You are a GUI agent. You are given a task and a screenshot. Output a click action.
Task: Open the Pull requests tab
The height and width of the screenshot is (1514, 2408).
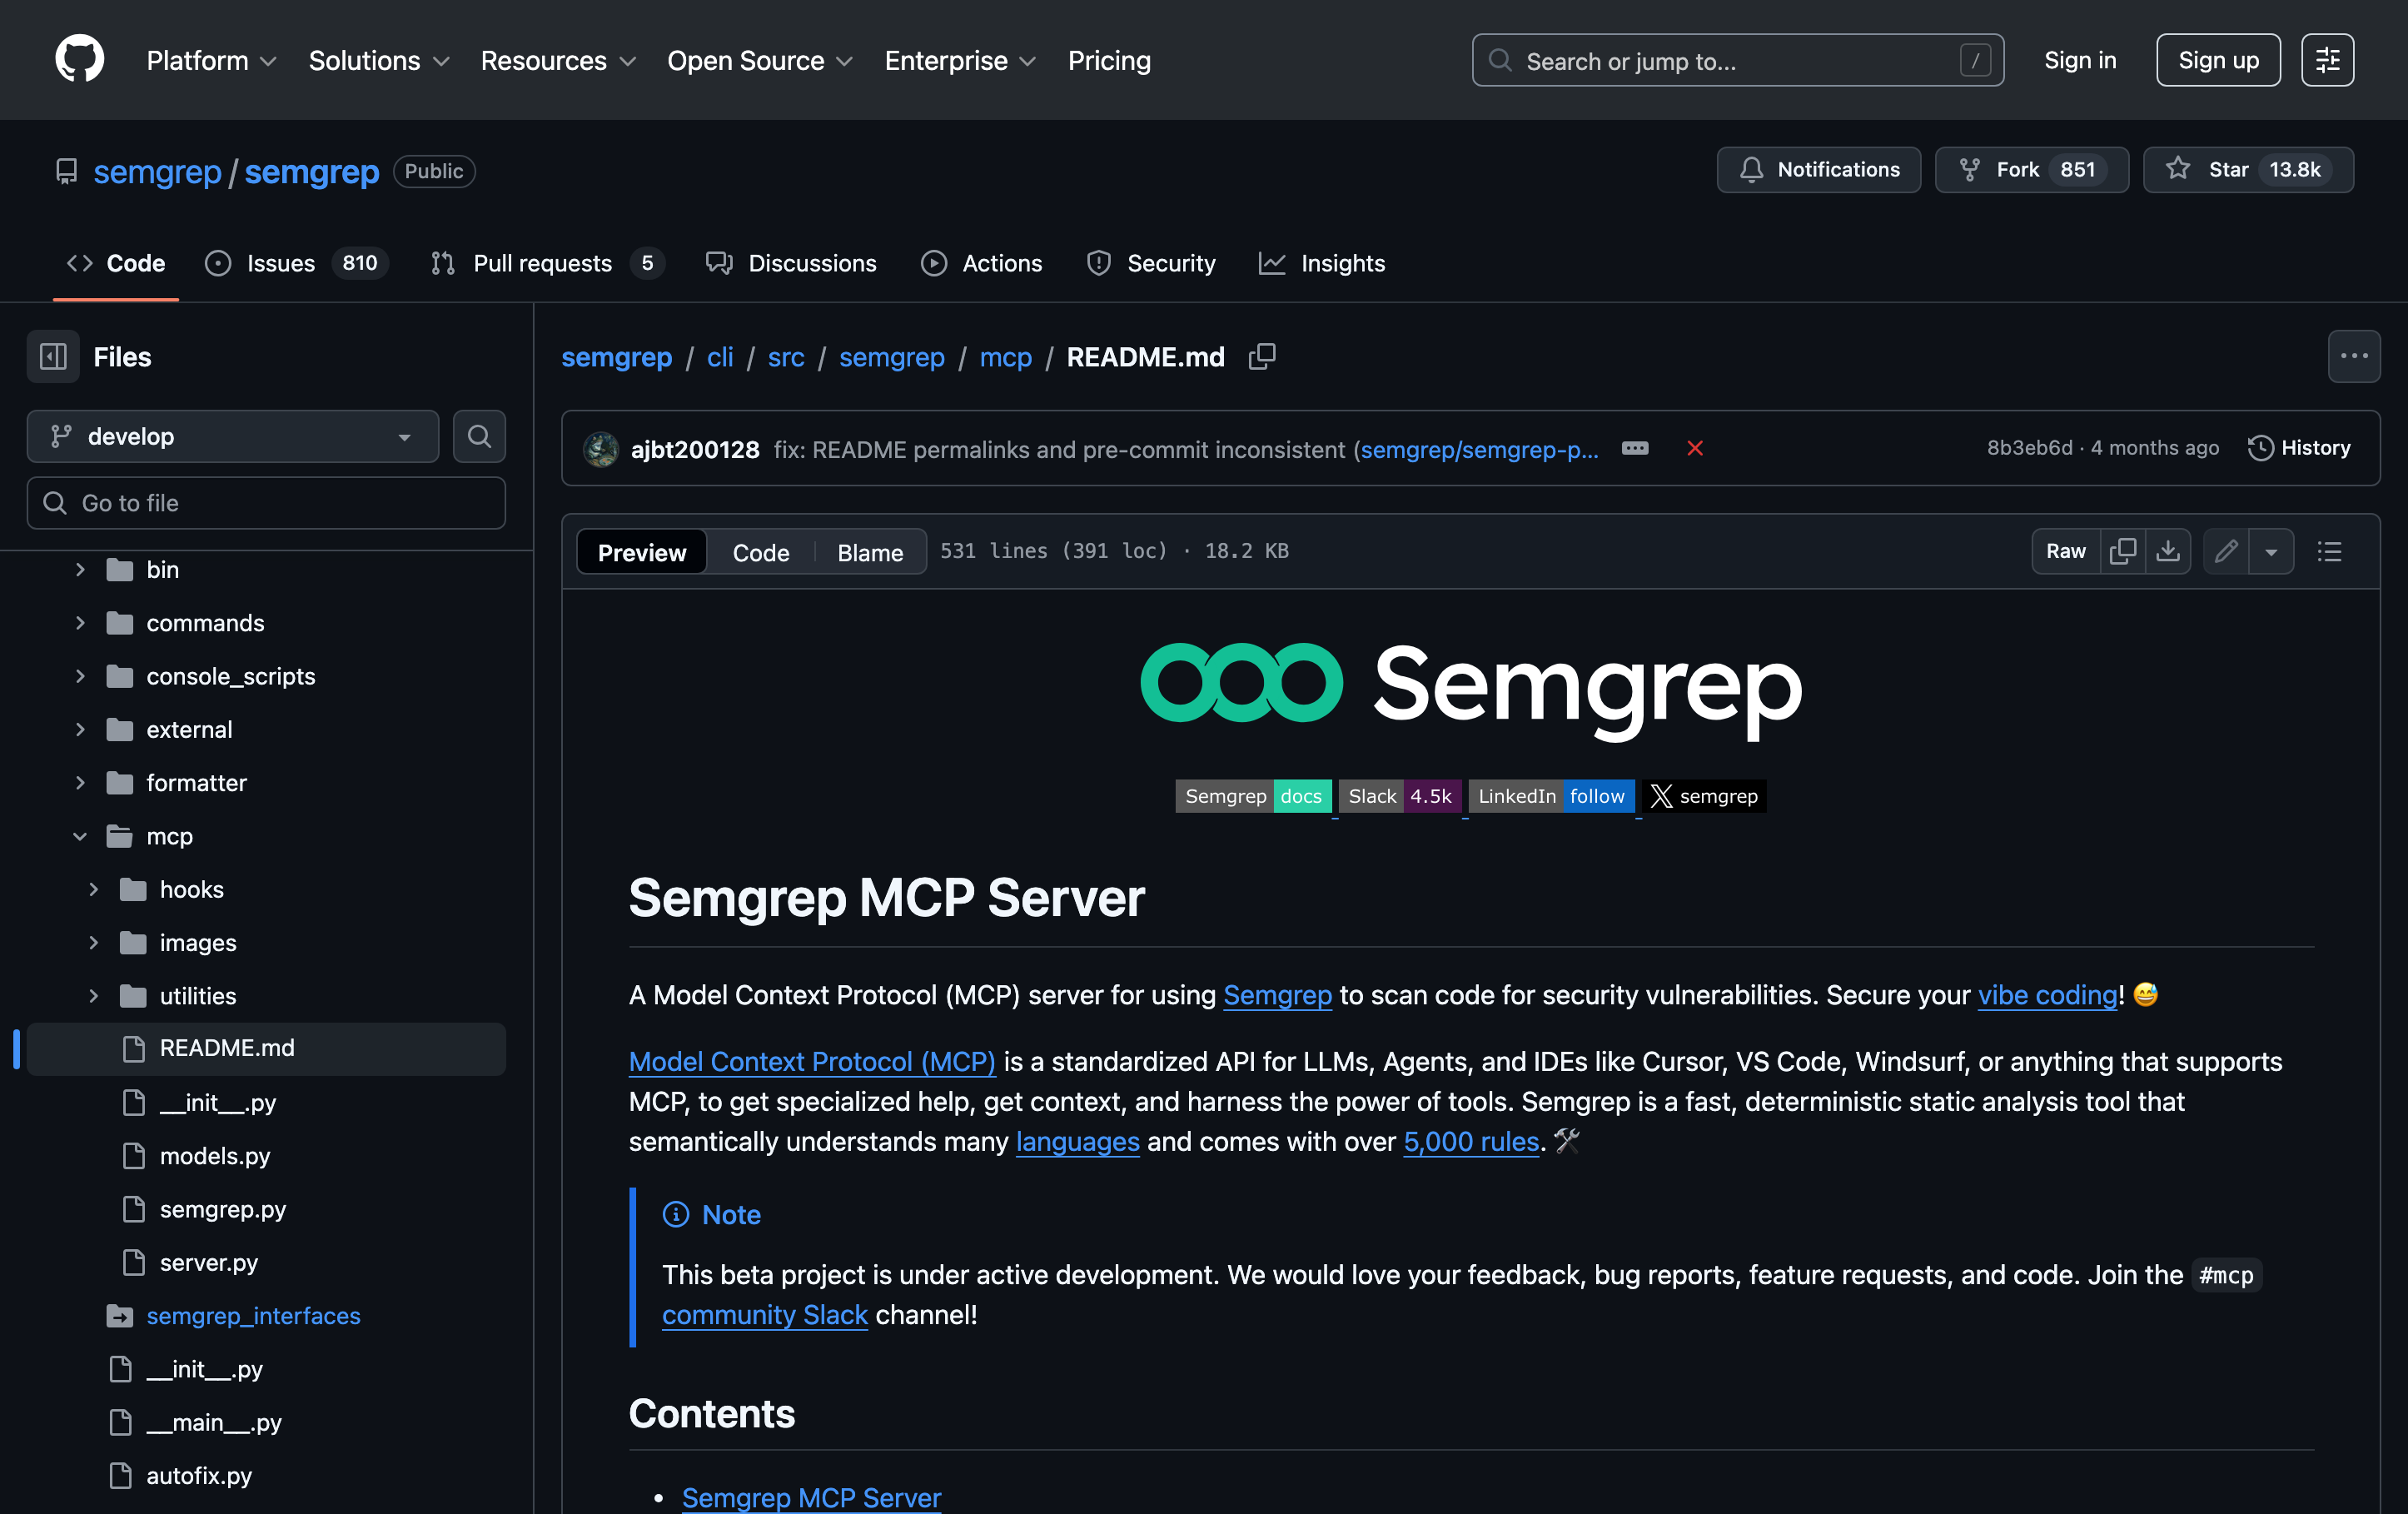(x=542, y=263)
